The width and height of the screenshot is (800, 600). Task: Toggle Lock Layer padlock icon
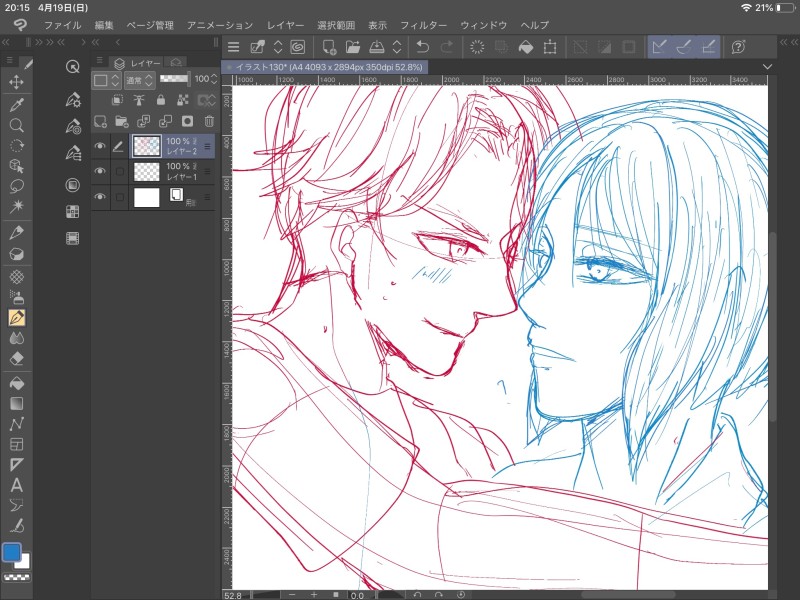point(161,100)
